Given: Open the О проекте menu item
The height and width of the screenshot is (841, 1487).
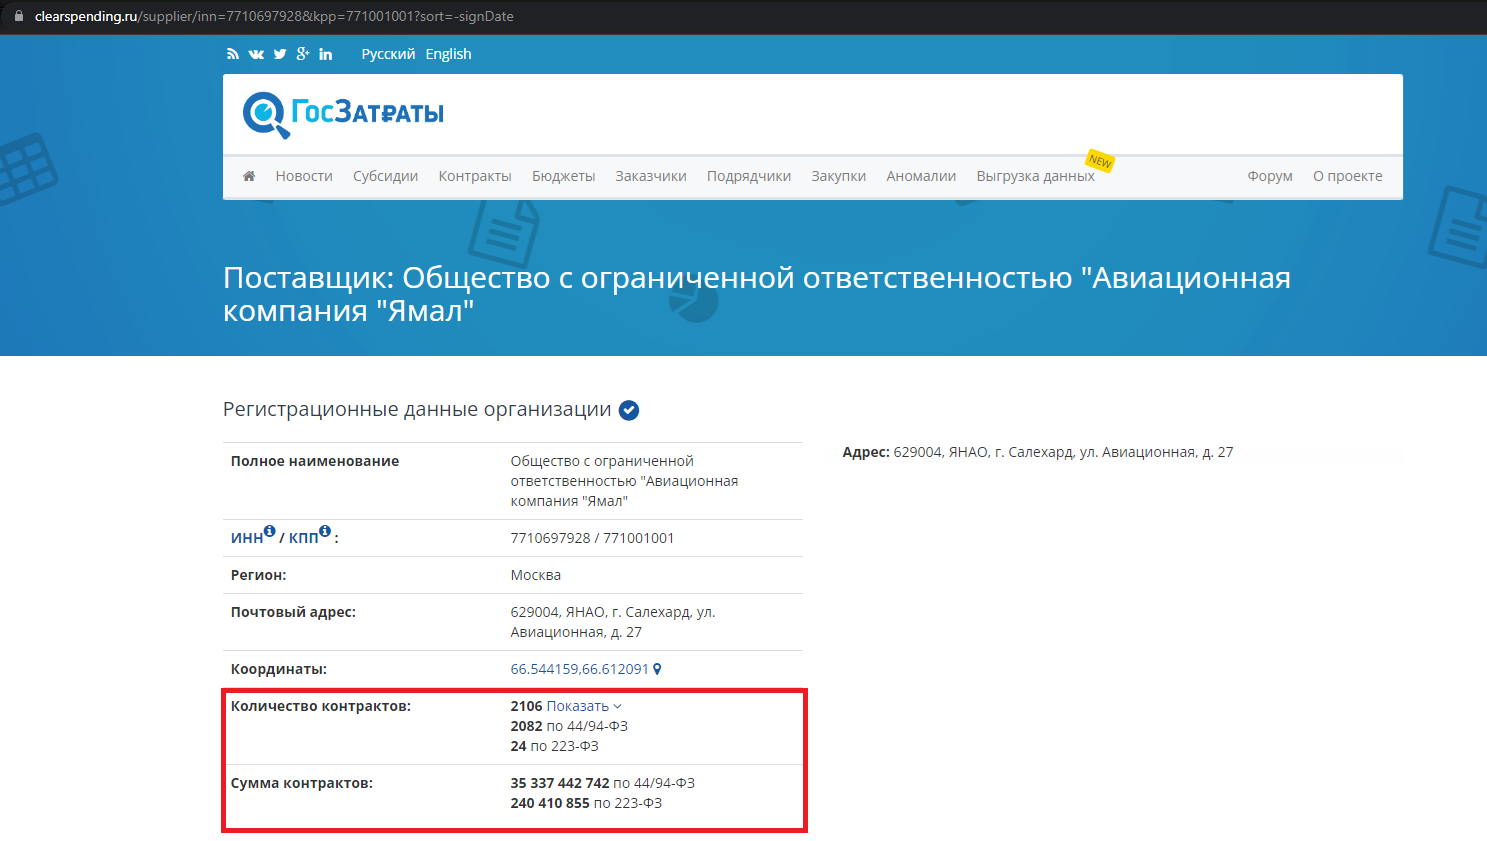Looking at the screenshot, I should click(1348, 176).
